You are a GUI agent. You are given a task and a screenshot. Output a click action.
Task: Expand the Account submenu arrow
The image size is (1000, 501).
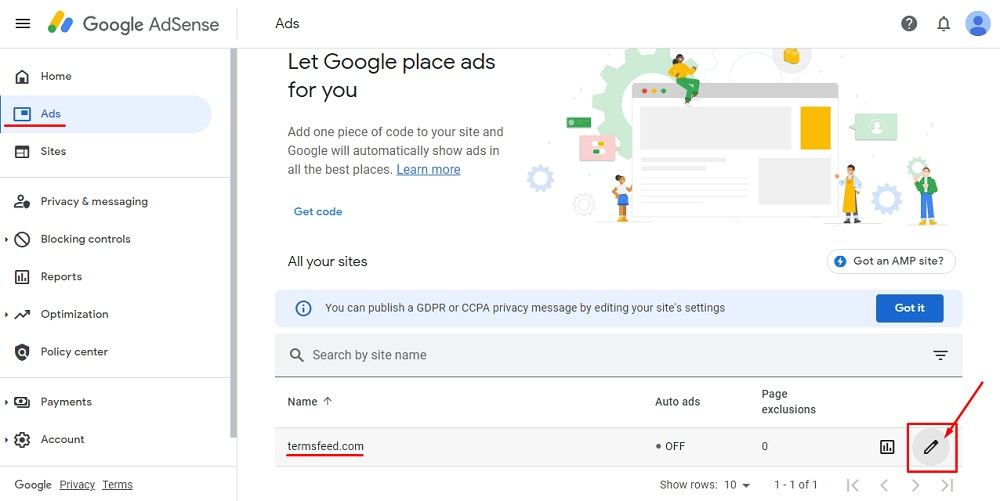(x=6, y=440)
